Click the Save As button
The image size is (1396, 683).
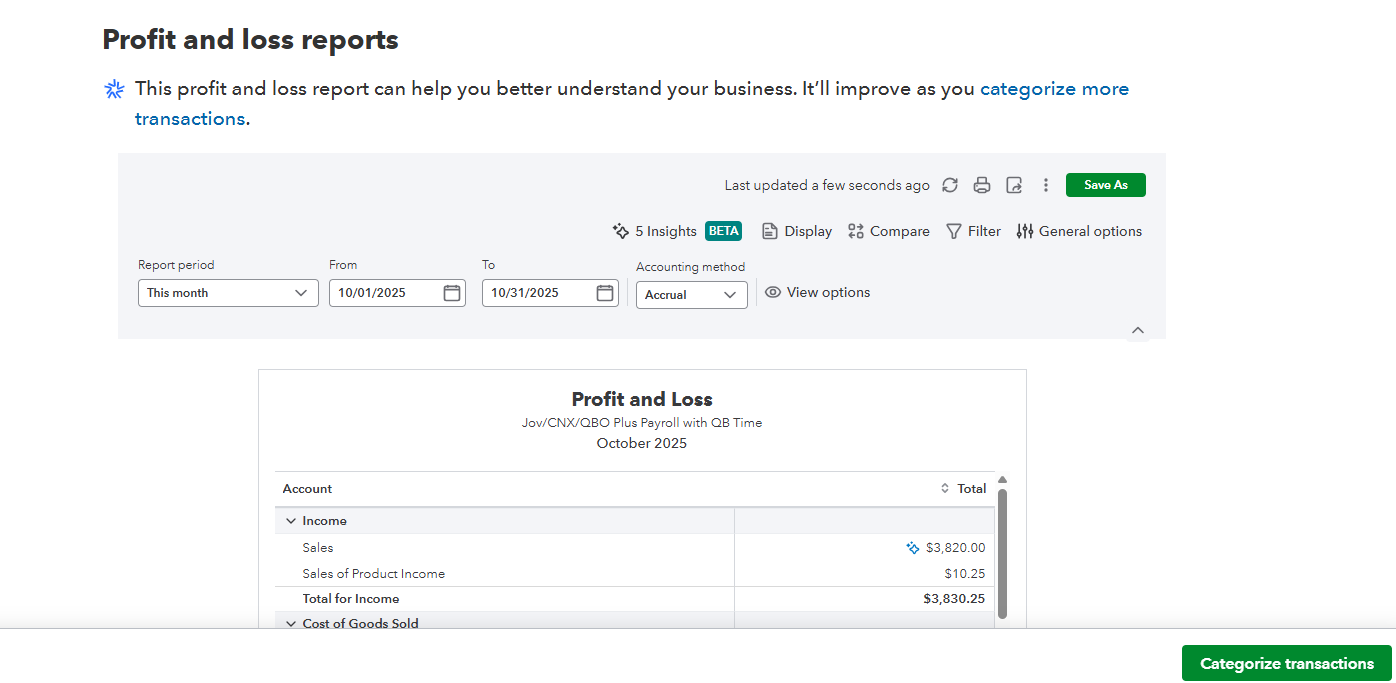1105,185
